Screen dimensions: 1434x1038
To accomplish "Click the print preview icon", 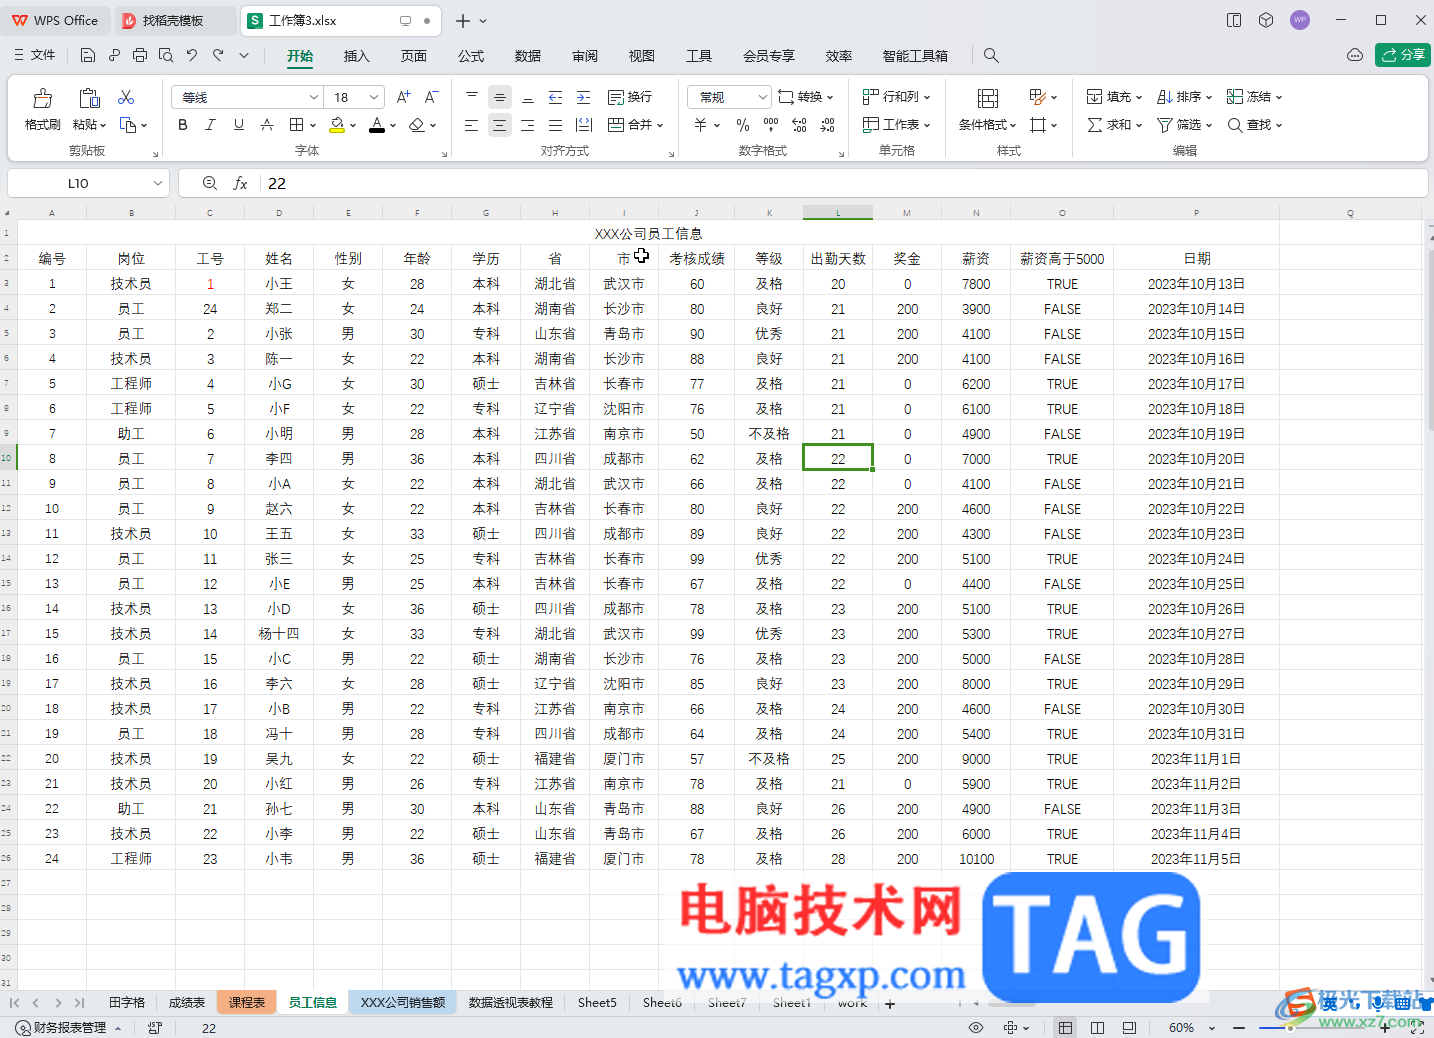I will pos(166,55).
